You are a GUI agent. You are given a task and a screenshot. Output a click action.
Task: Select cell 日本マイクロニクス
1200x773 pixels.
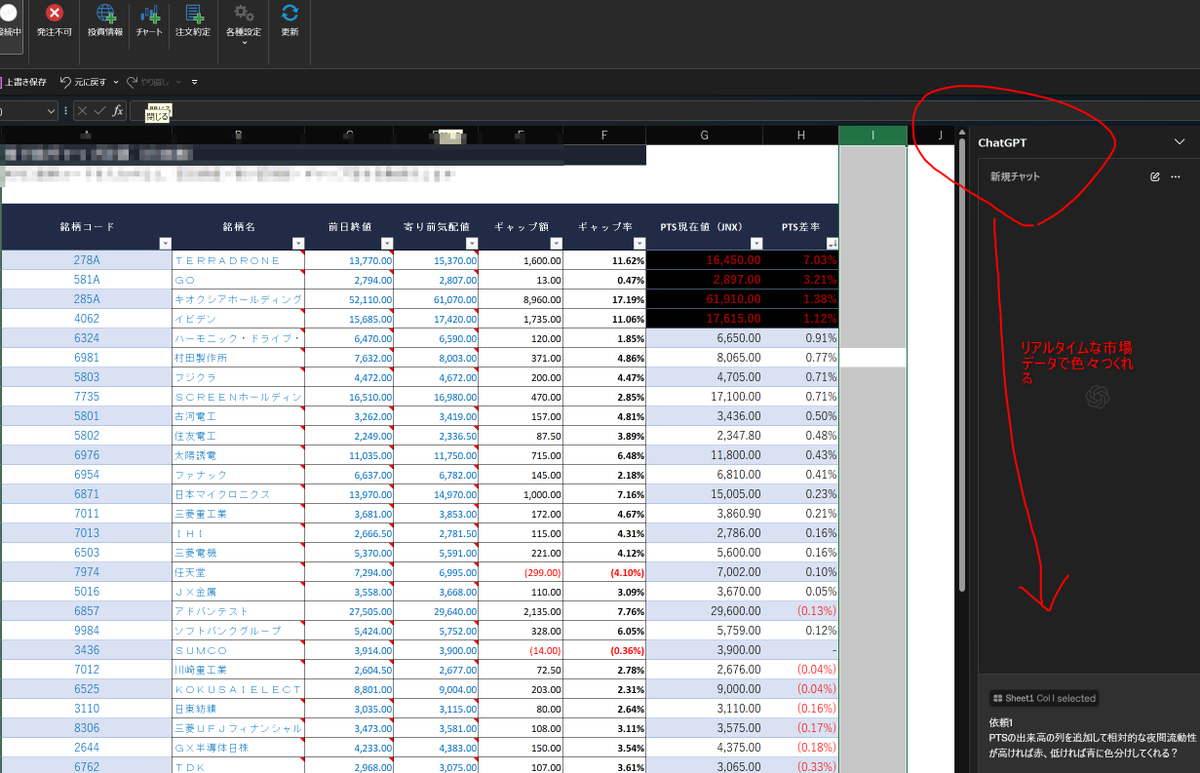[238, 494]
